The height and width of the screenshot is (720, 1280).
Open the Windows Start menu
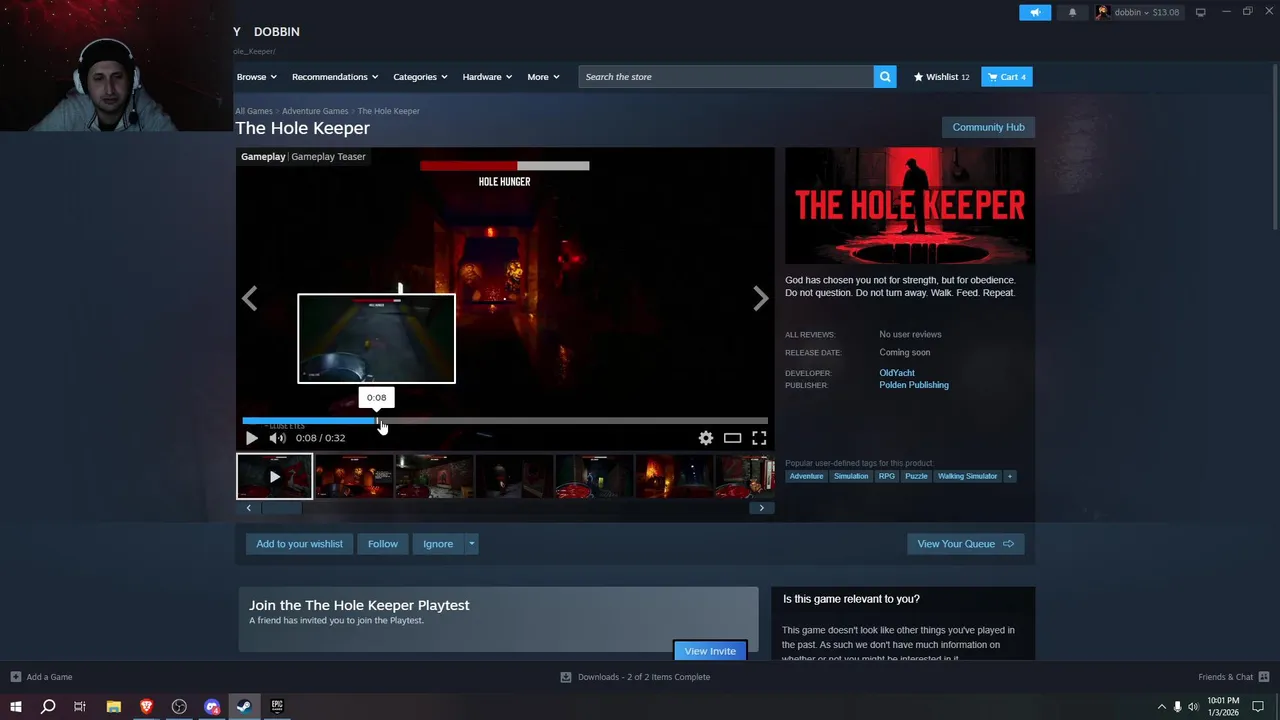click(x=15, y=707)
